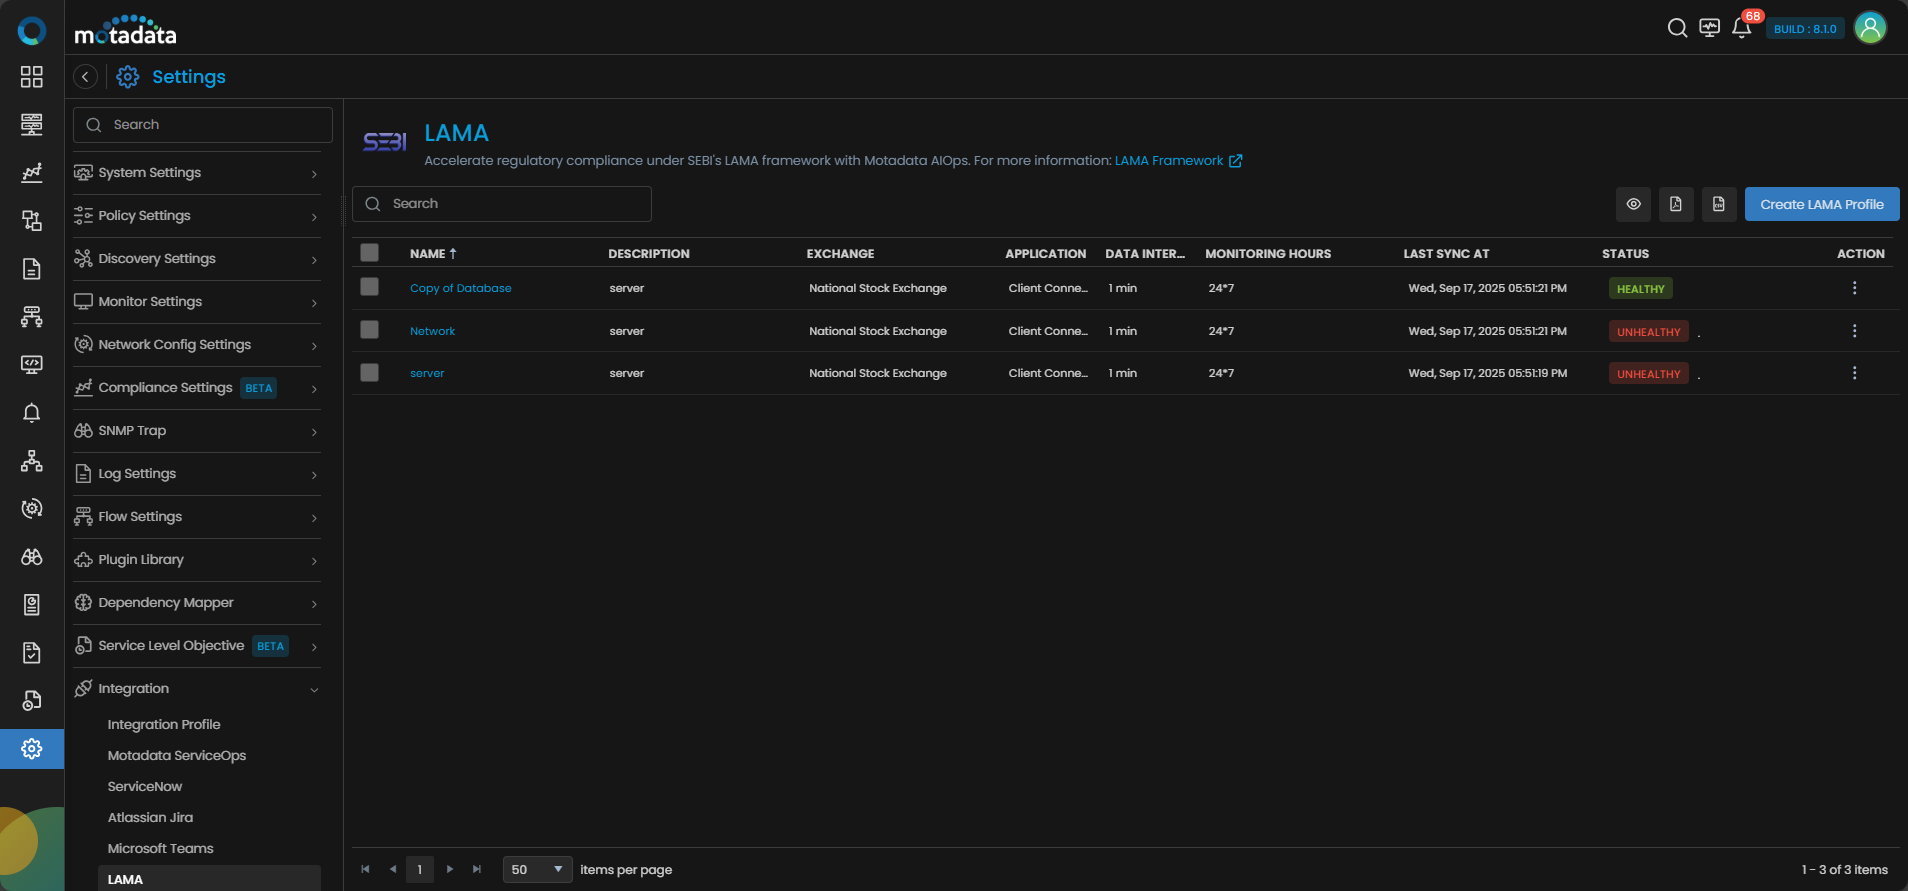
Task: Open action menu for Copy of Database
Action: [x=1854, y=288]
